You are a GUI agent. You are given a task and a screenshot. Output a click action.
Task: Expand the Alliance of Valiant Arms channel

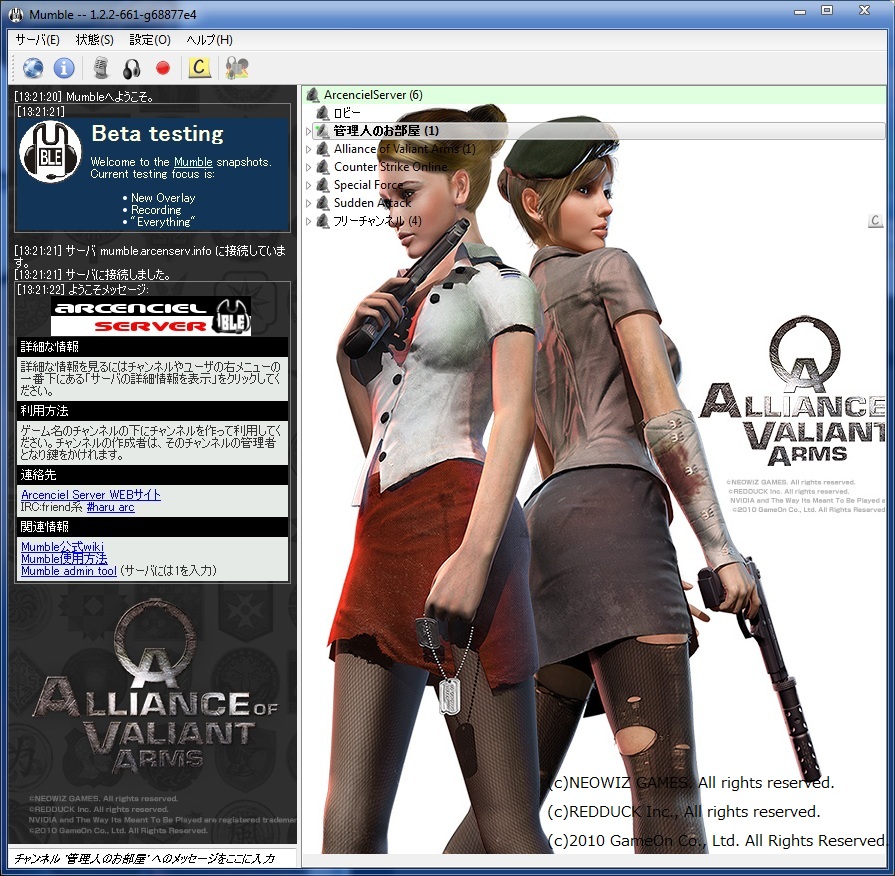[x=308, y=149]
